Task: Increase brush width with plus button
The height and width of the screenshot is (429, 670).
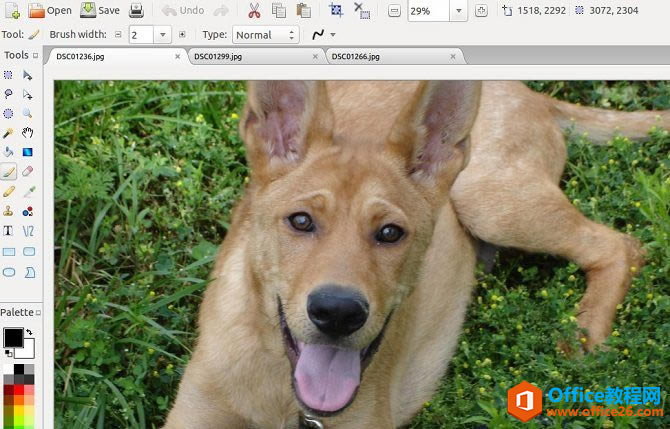Action: click(182, 35)
